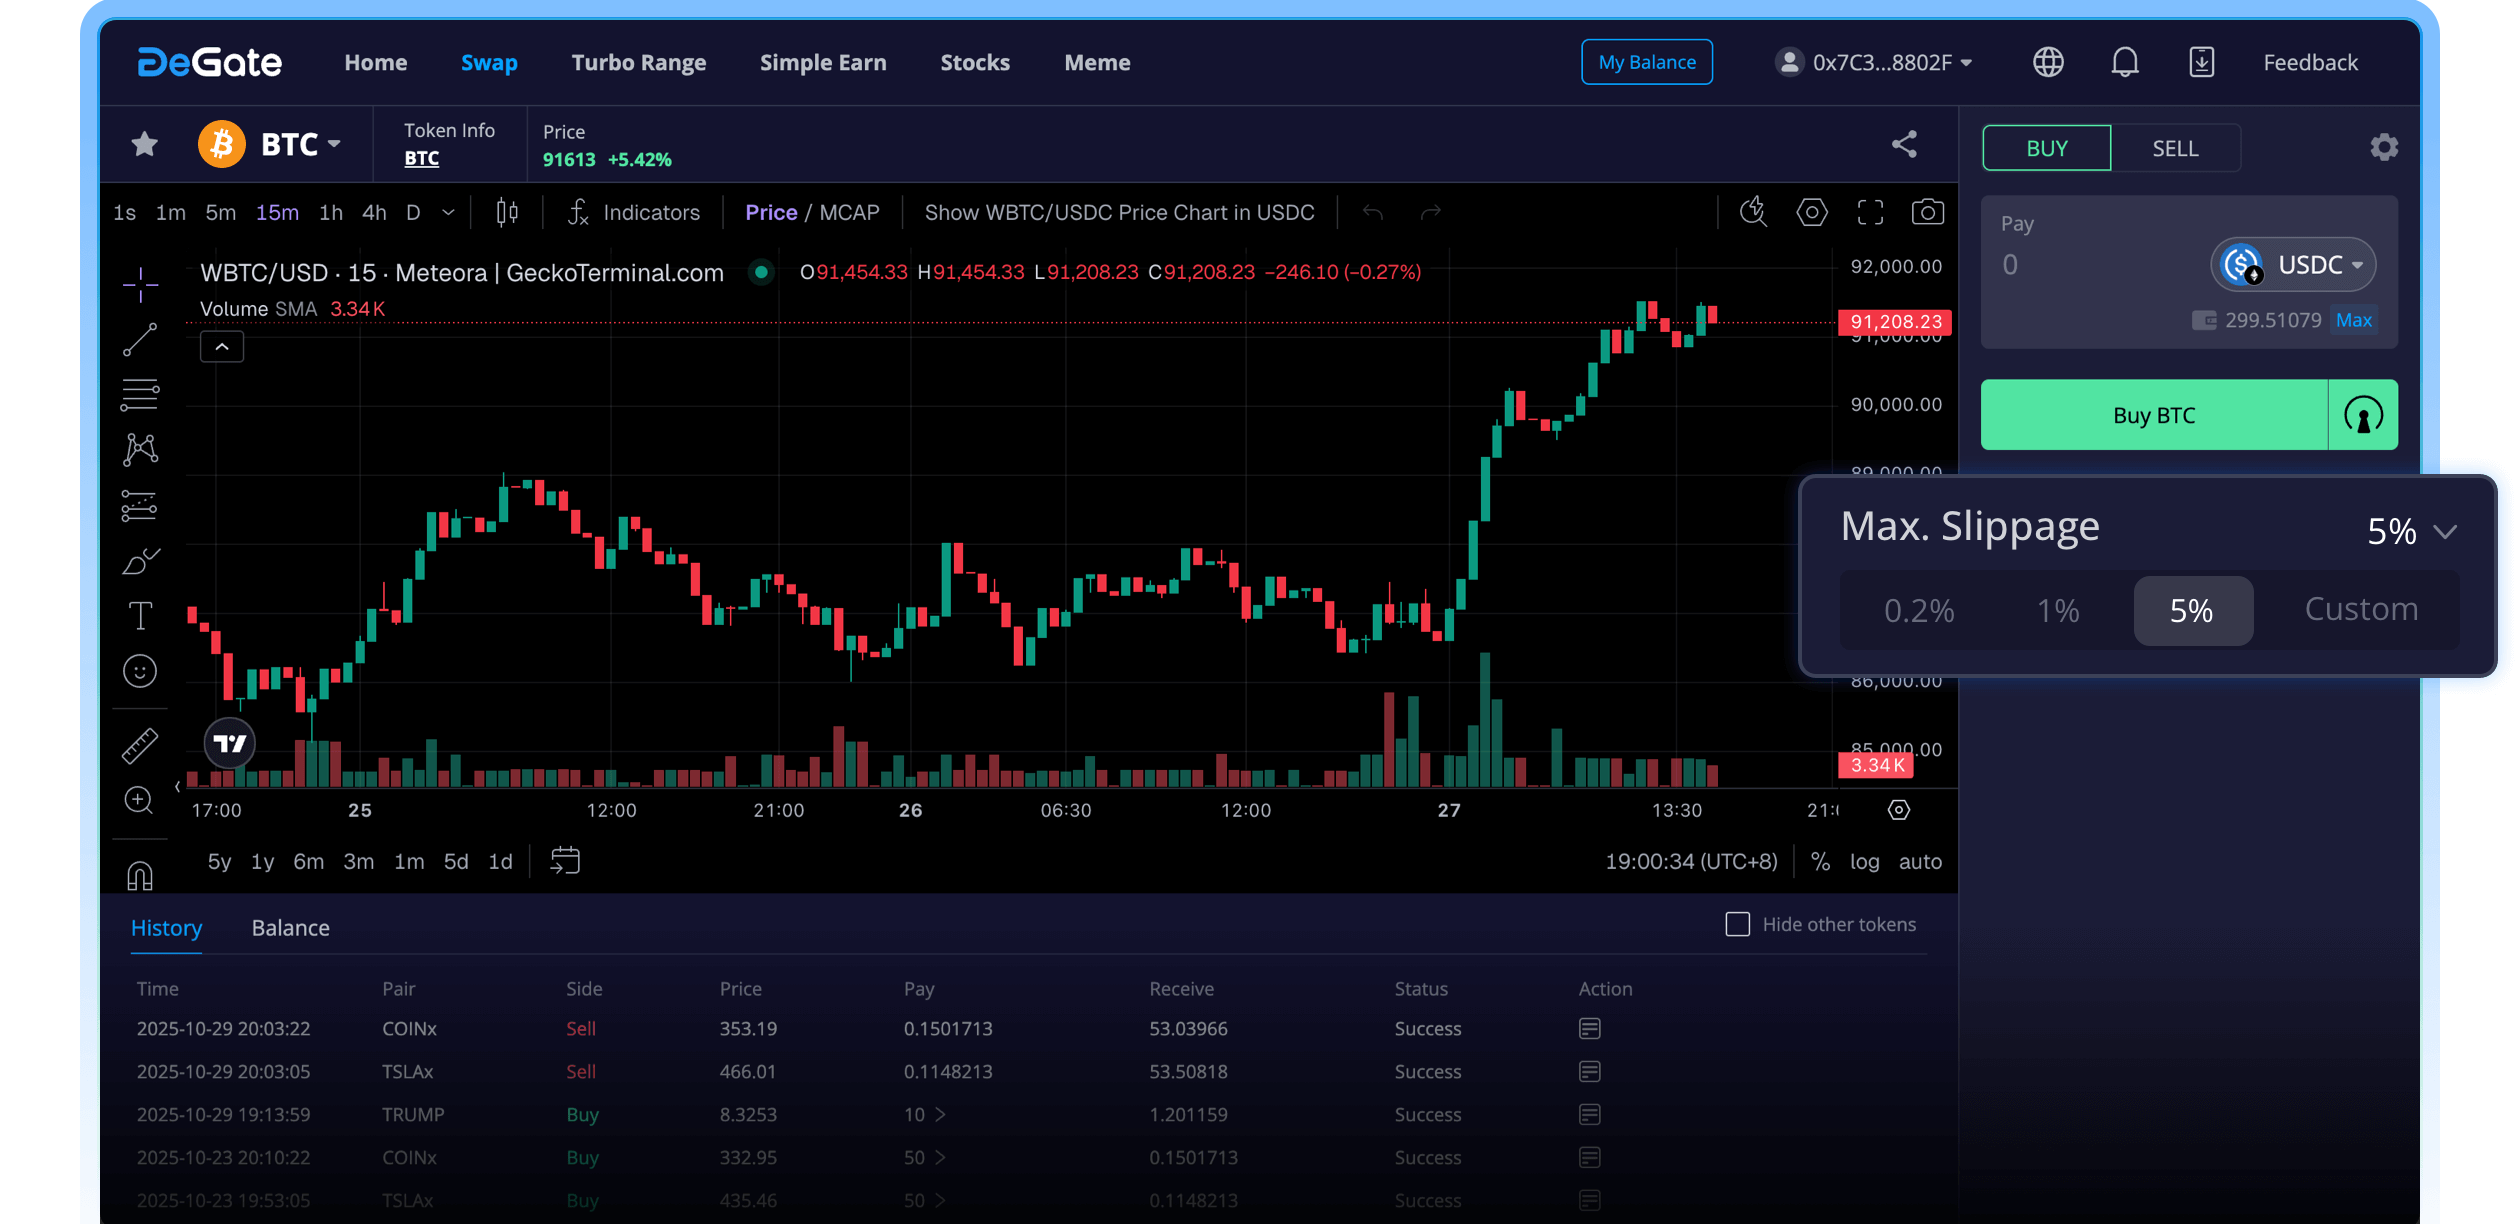Viewport: 2520px width, 1224px height.
Task: Select the ruler measure tool
Action: pyautogui.click(x=140, y=745)
